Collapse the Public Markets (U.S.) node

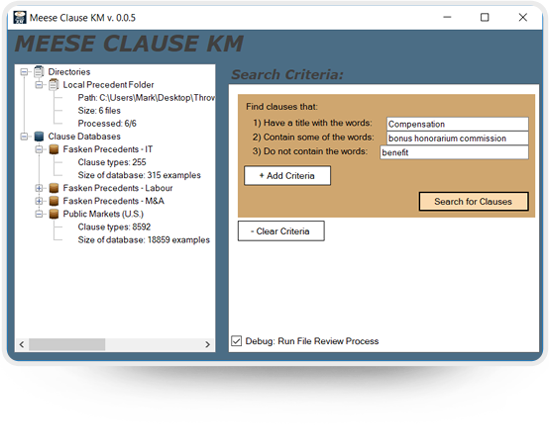(x=39, y=214)
